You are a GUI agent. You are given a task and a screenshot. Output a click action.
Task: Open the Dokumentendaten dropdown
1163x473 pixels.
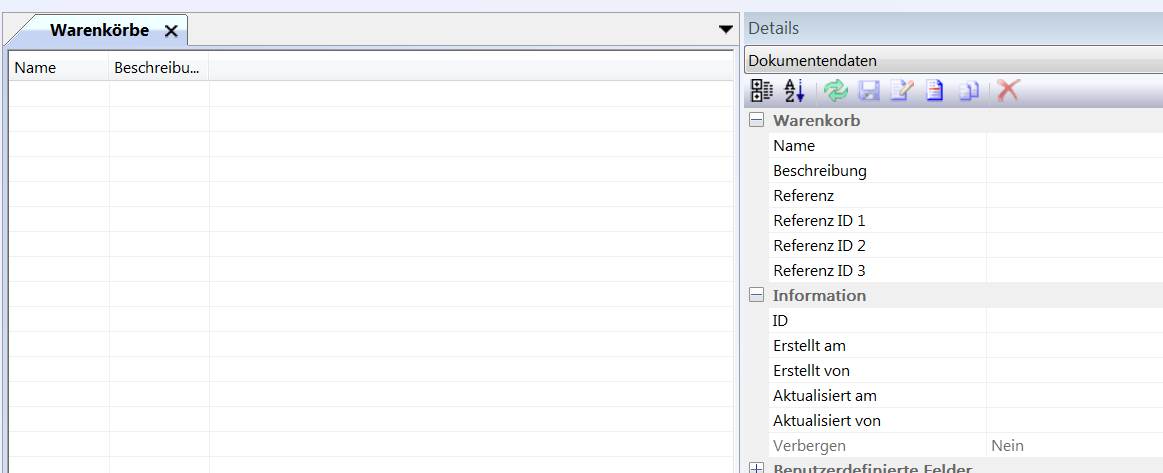(x=953, y=61)
